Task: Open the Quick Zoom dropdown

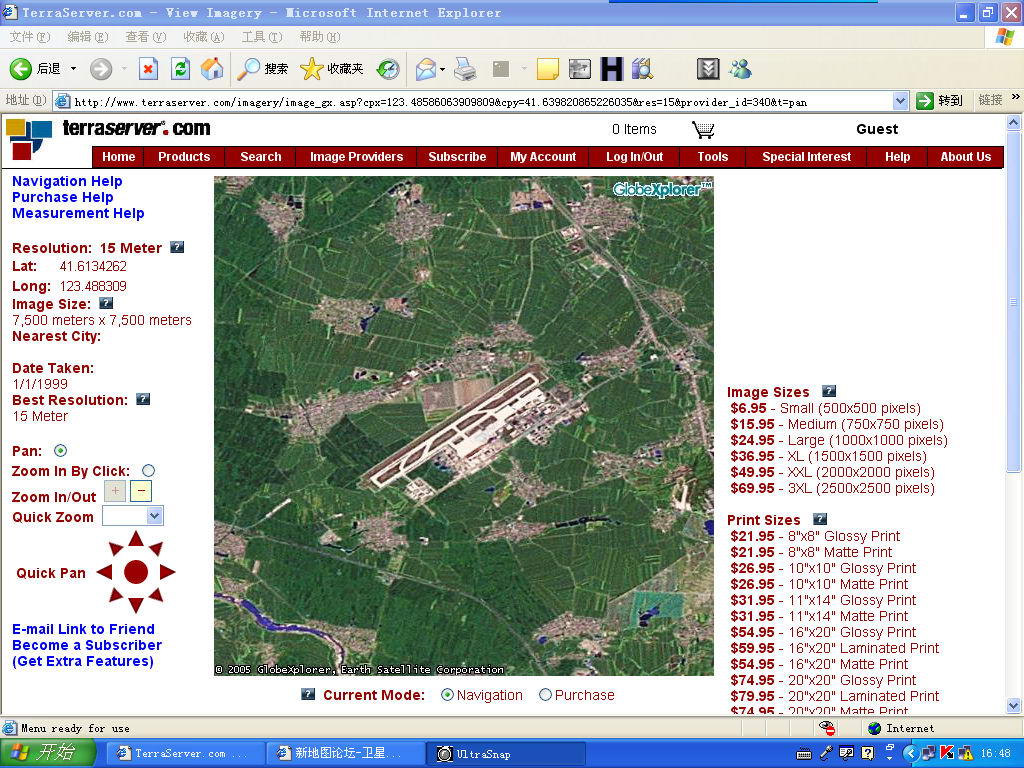Action: pyautogui.click(x=154, y=516)
